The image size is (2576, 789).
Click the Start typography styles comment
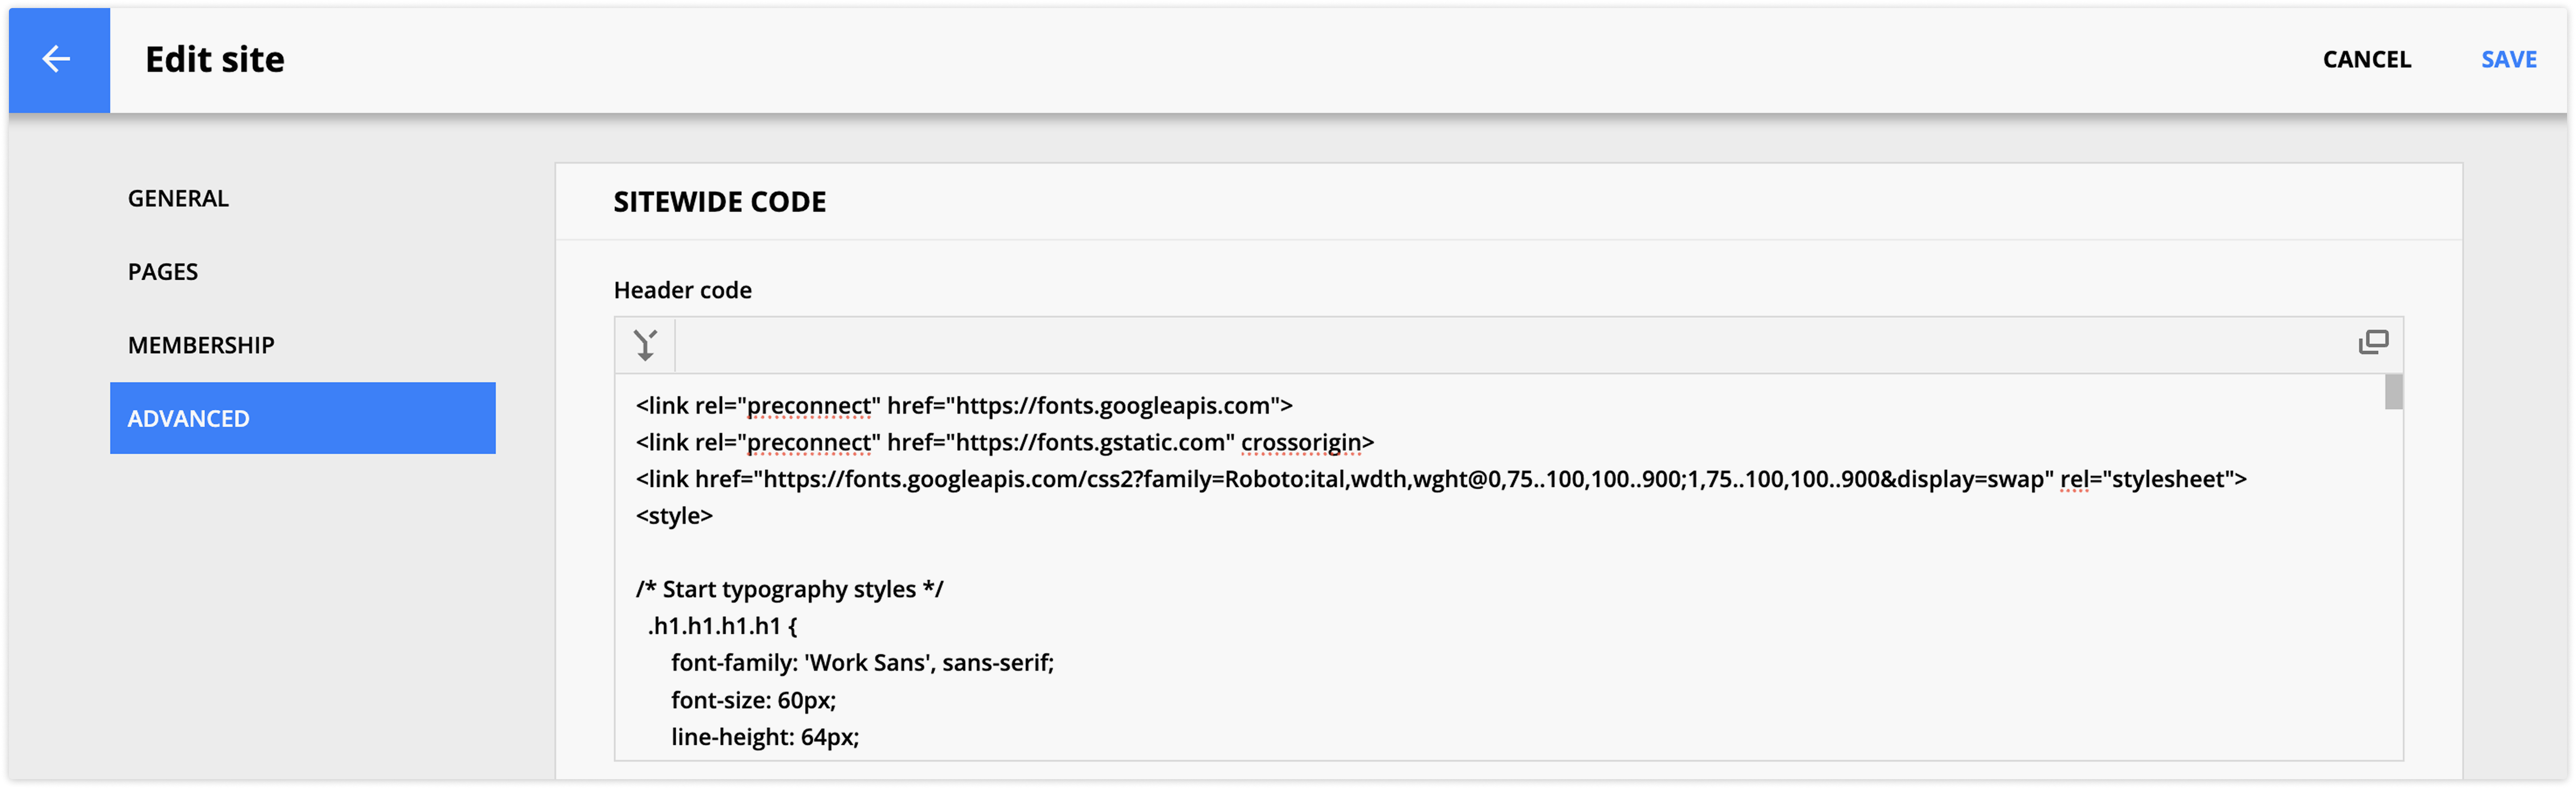pyautogui.click(x=790, y=590)
